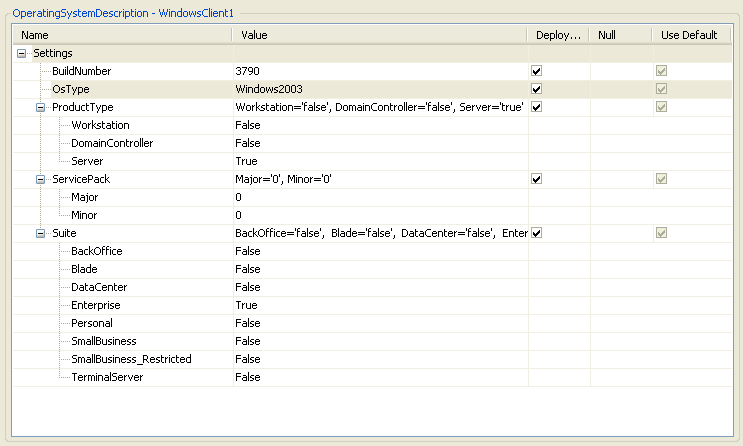Collapse the ProductType node

point(41,107)
